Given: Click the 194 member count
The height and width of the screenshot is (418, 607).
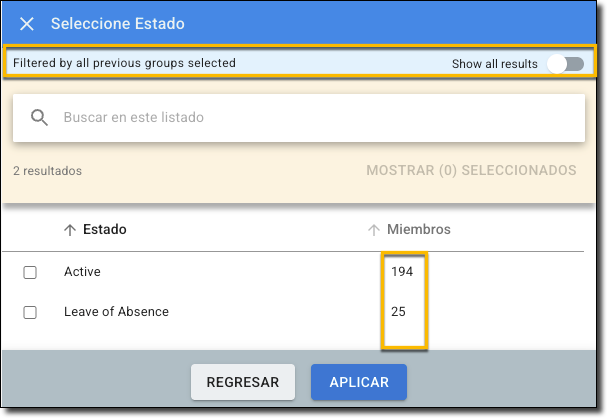Looking at the screenshot, I should (x=402, y=272).
